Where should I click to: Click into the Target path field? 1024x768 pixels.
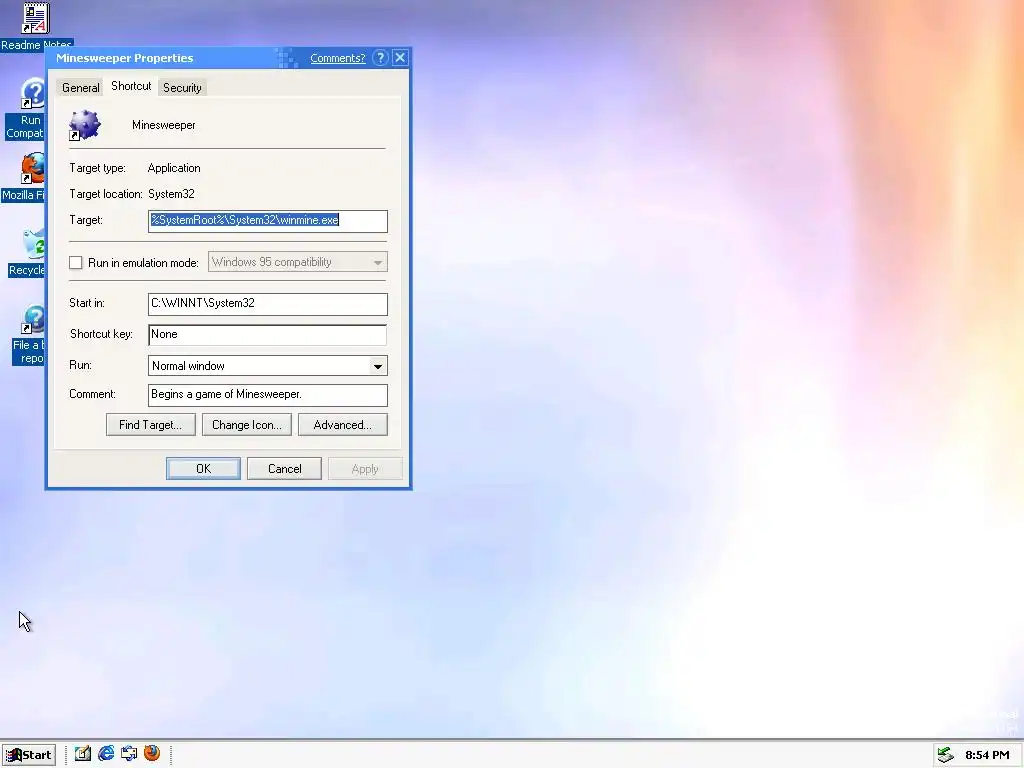(268, 221)
